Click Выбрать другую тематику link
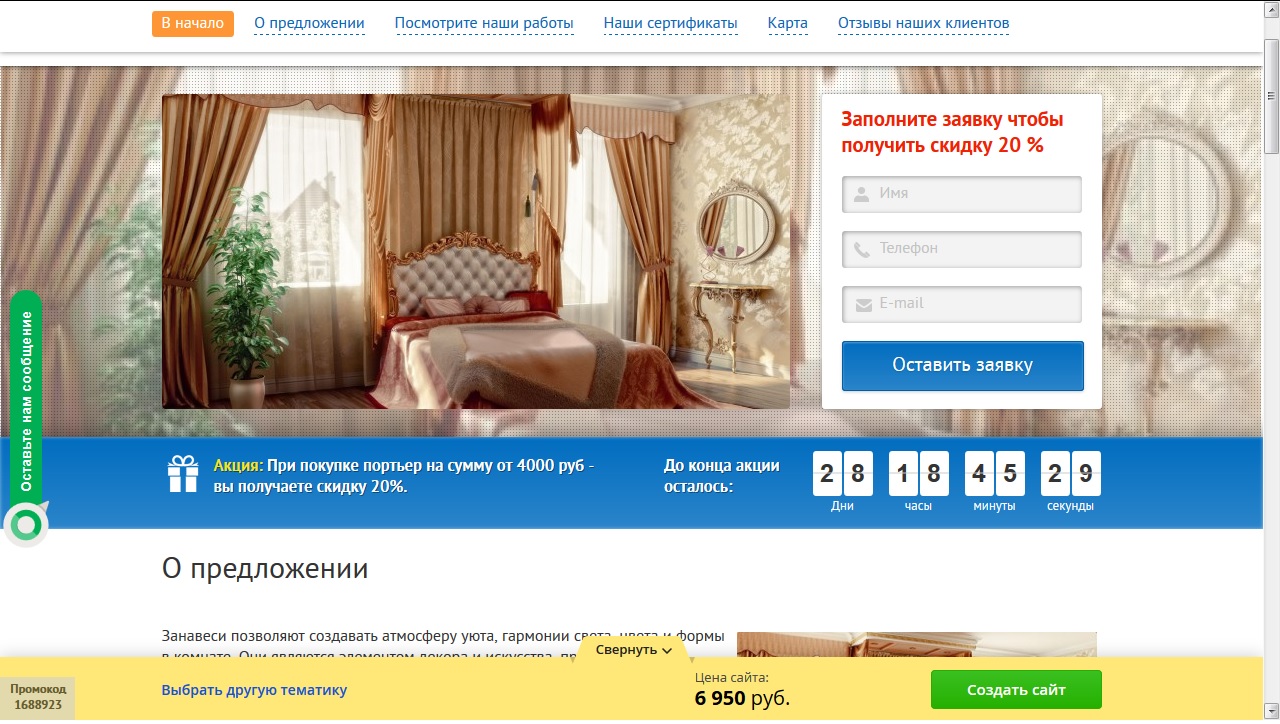This screenshot has height=724, width=1280. [254, 690]
